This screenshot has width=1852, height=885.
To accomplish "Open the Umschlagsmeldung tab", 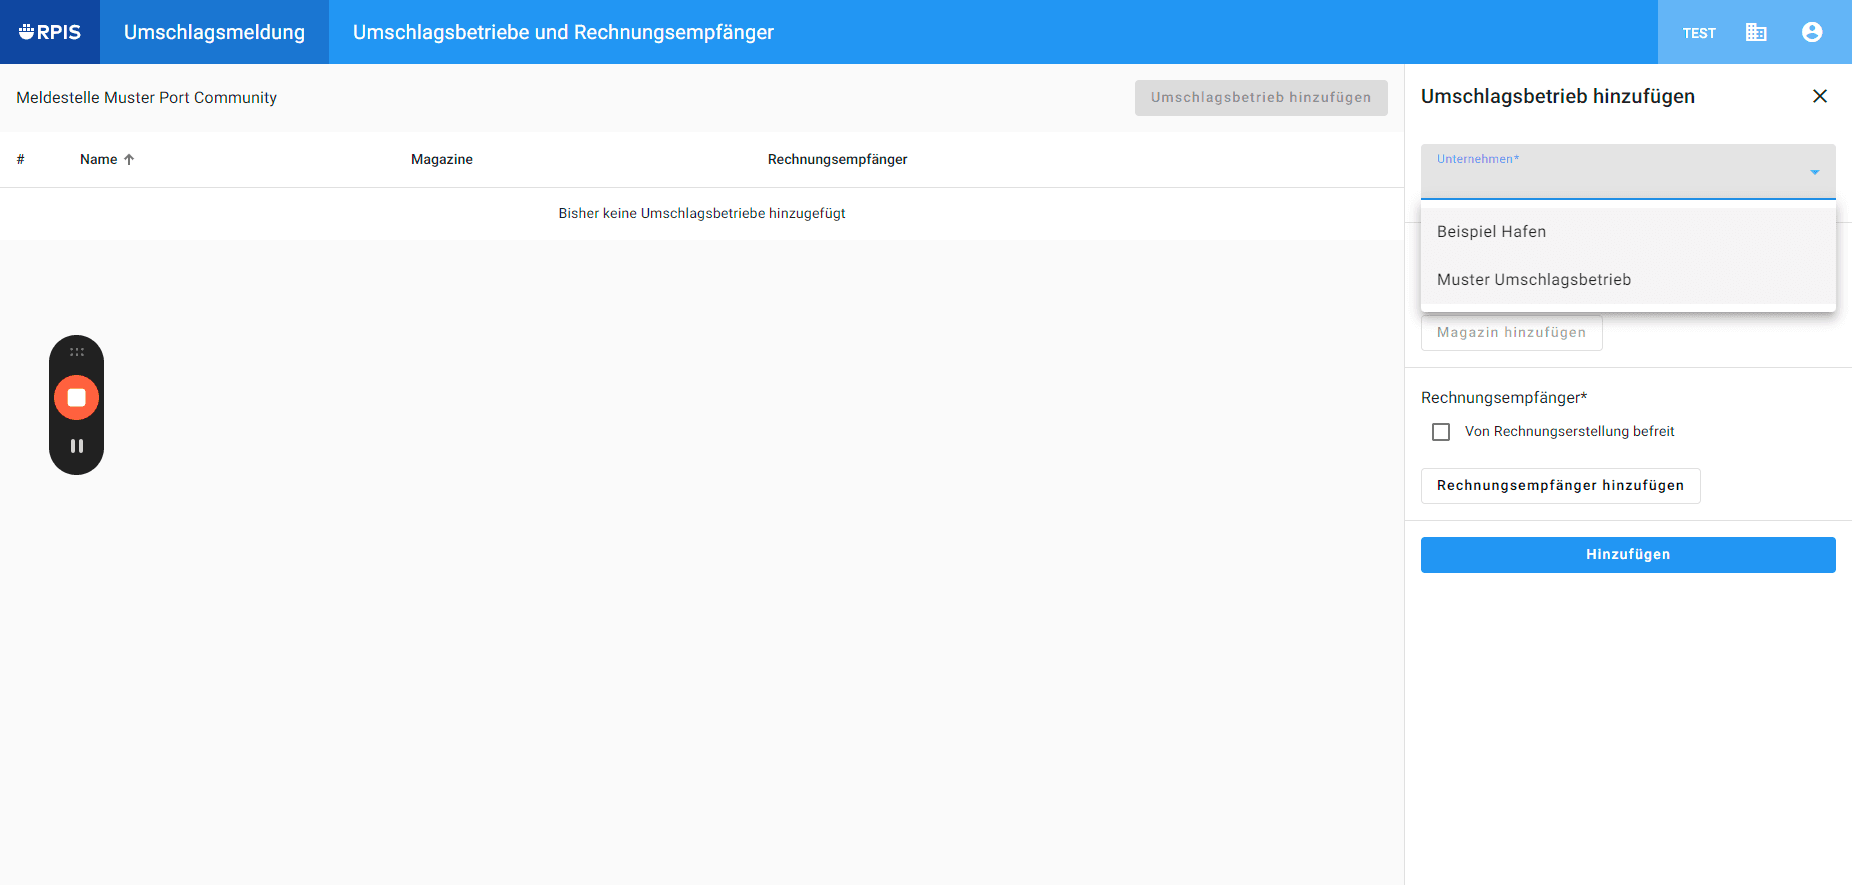I will 214,32.
